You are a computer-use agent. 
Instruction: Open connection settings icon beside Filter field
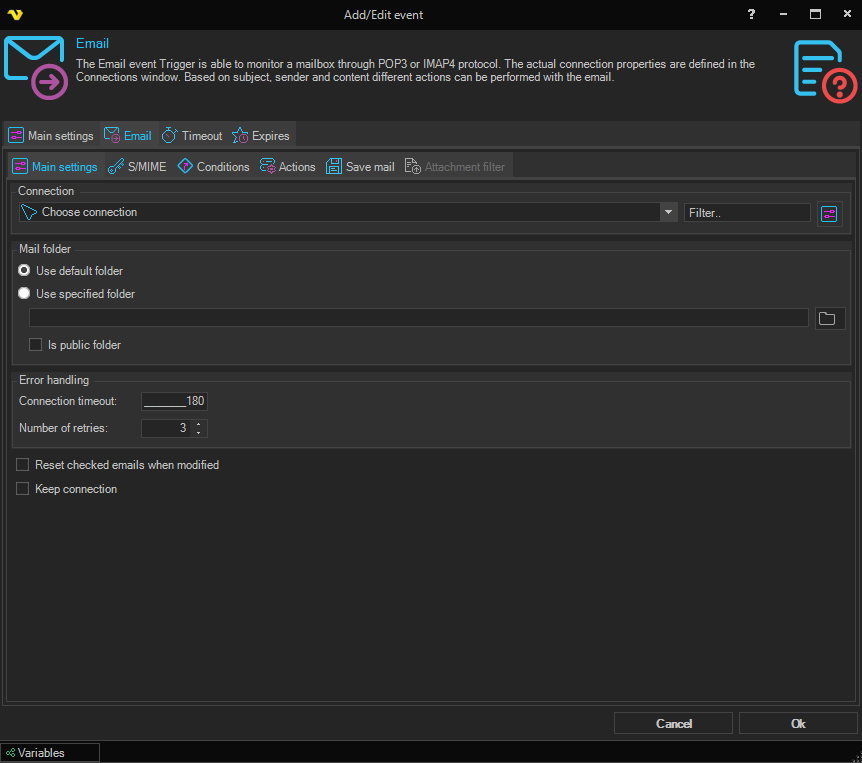[x=829, y=213]
